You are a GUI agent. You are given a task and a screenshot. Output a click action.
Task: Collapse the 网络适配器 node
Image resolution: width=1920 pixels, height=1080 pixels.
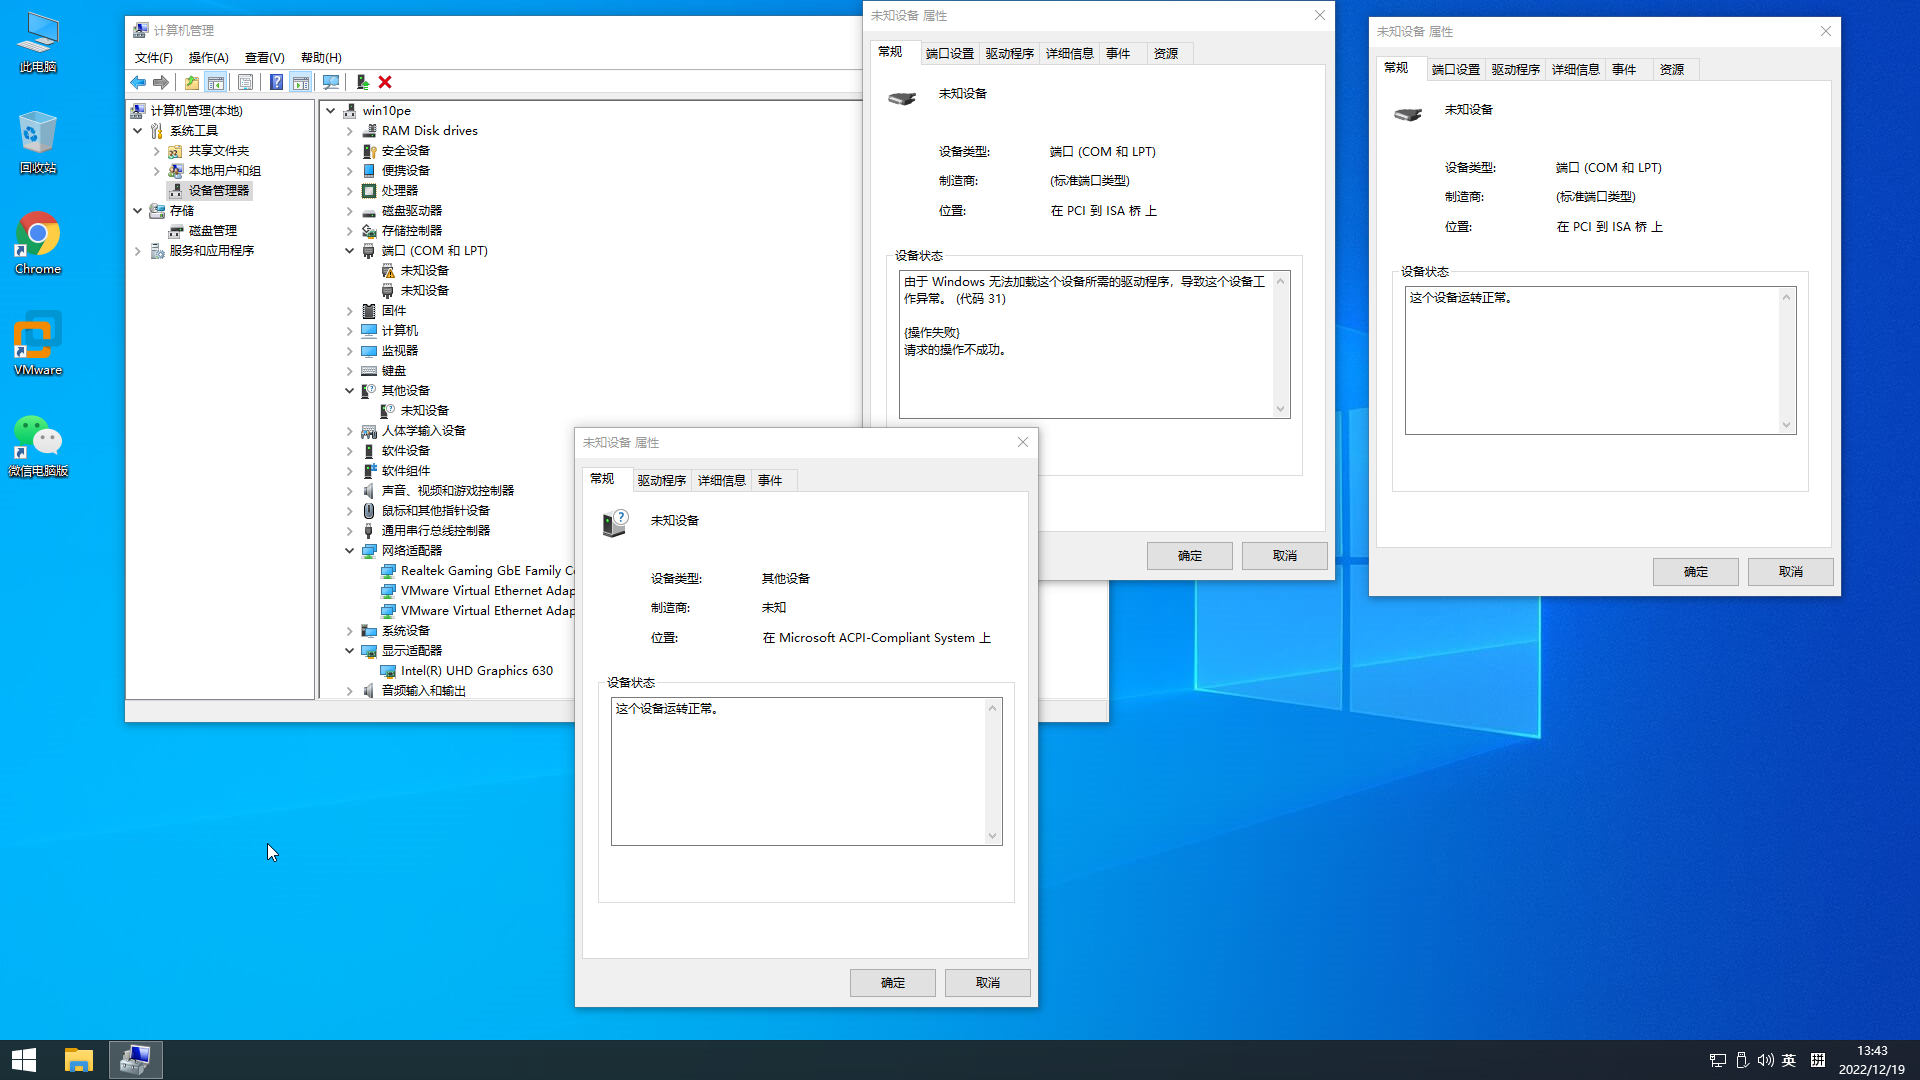click(x=349, y=551)
